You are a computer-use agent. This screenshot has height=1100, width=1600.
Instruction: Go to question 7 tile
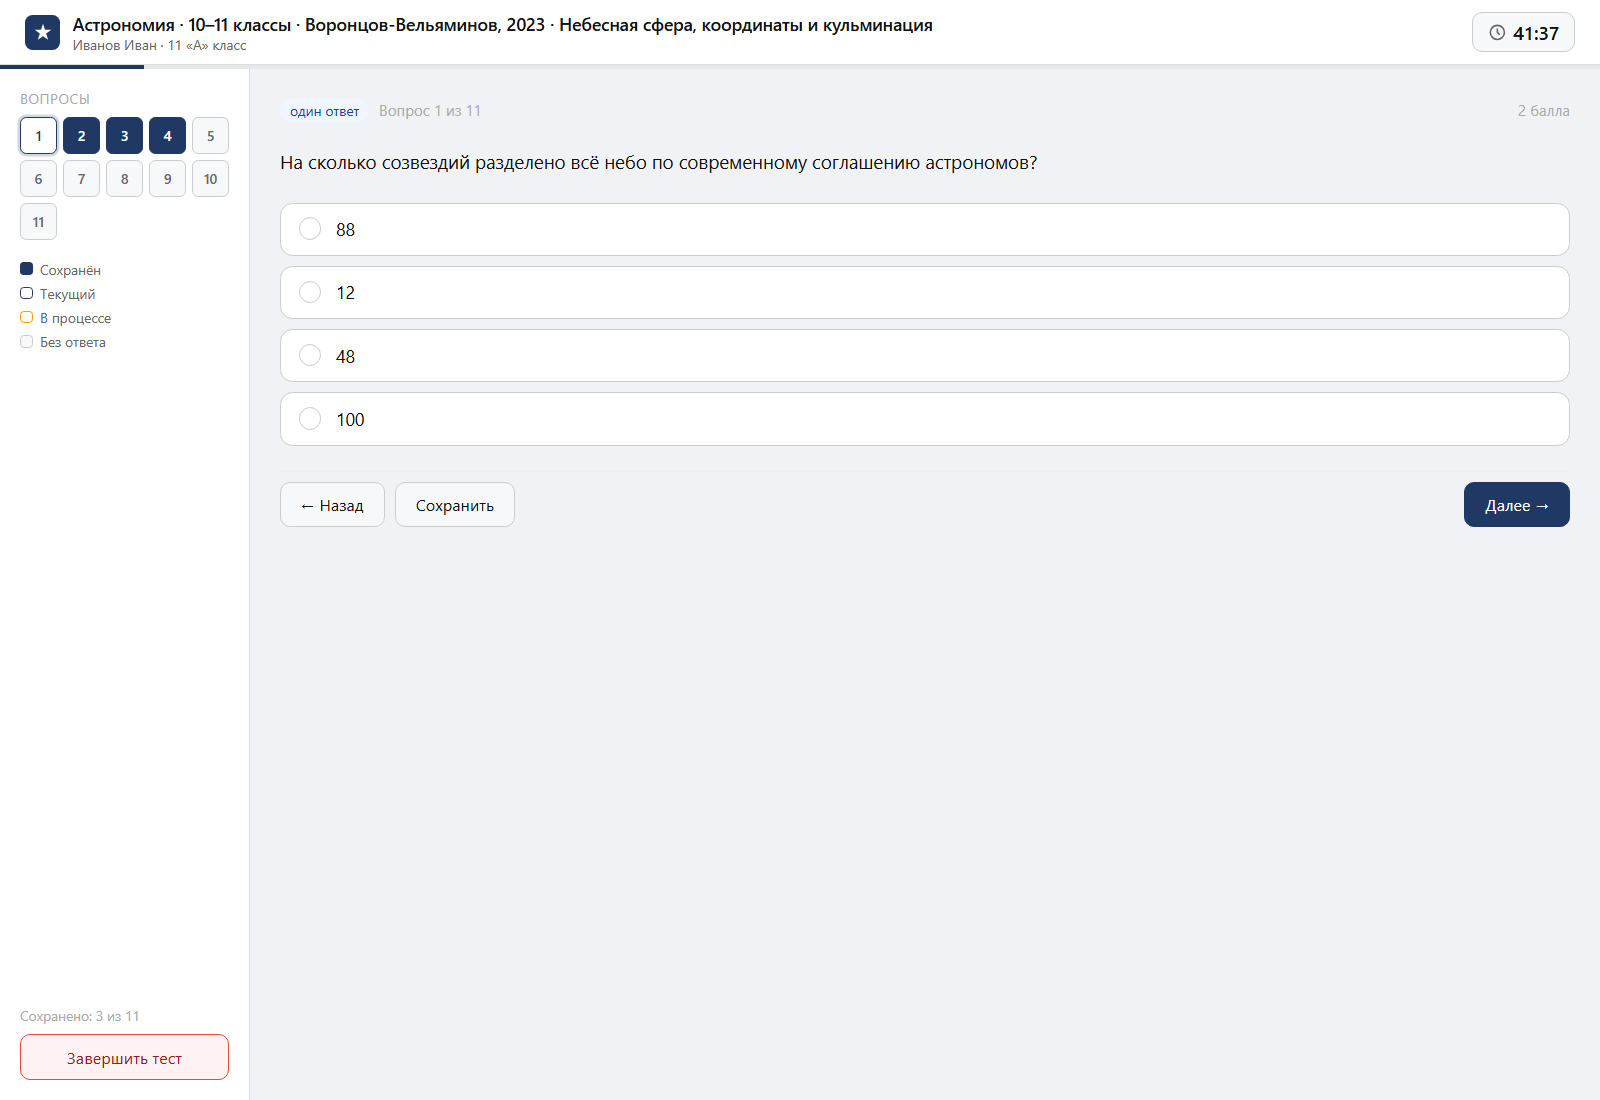pos(81,179)
